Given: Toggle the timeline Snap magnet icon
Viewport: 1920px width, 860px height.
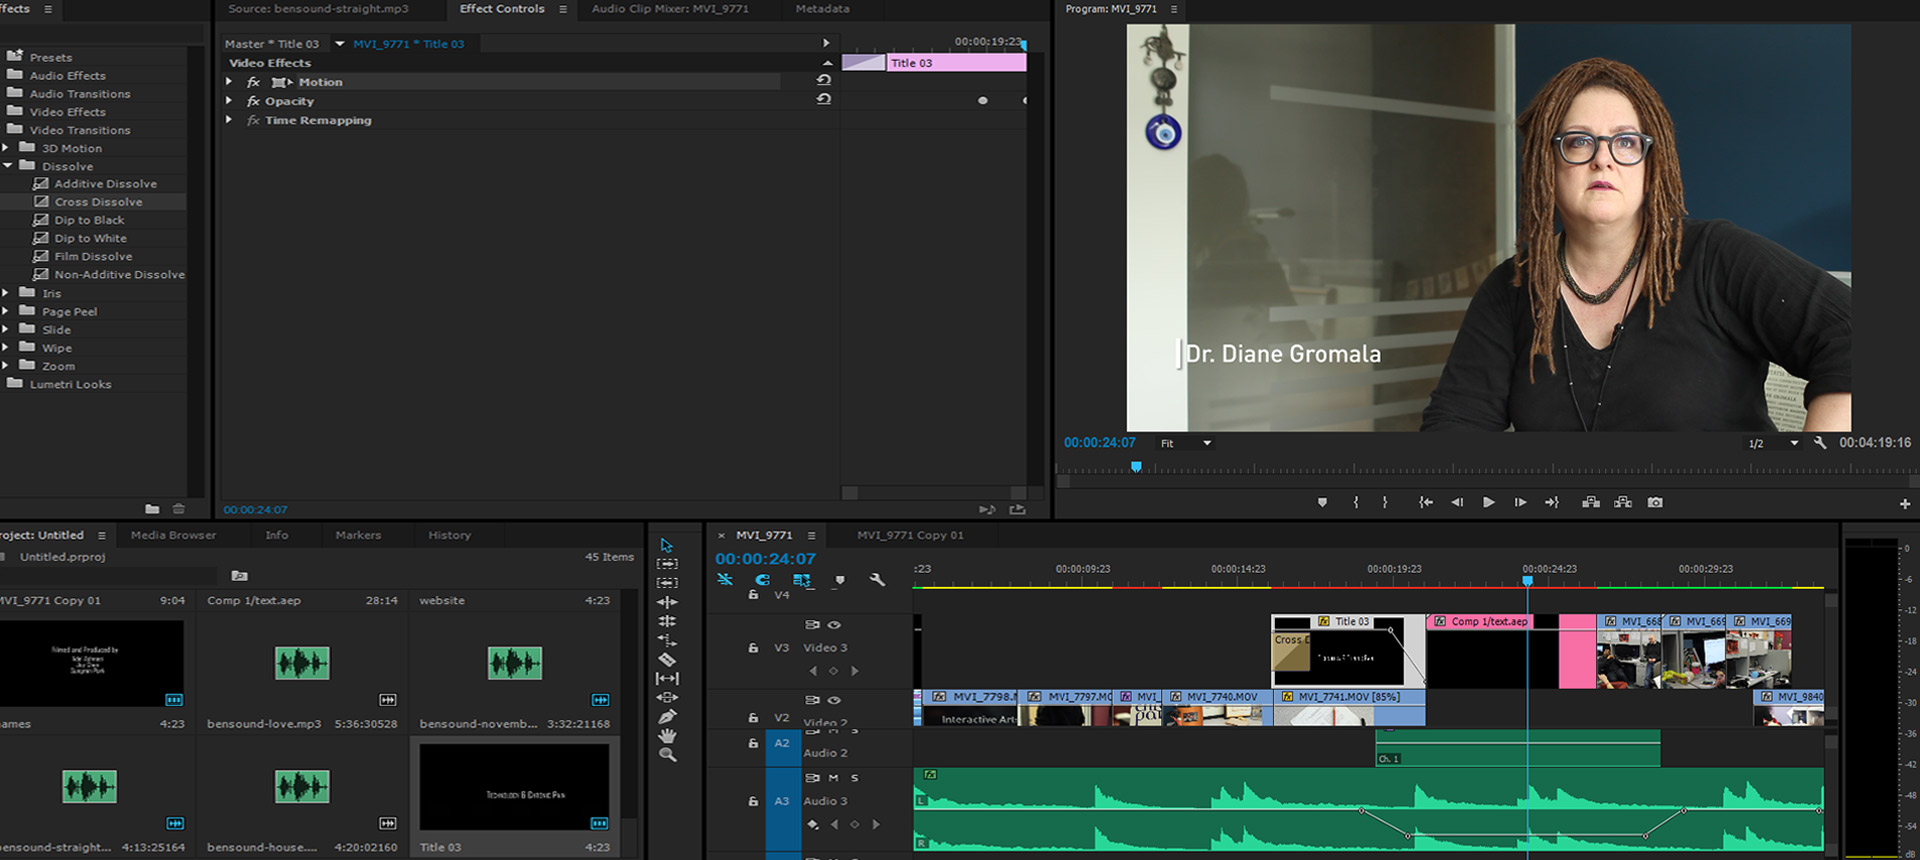Looking at the screenshot, I should 762,580.
